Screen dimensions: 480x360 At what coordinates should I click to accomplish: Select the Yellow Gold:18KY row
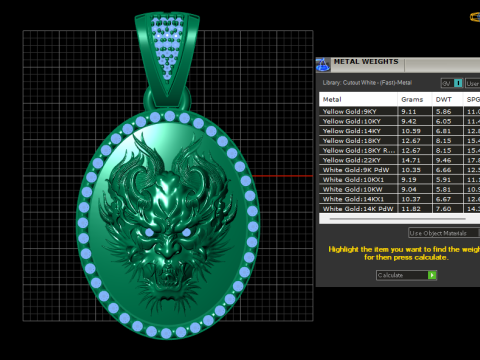(400, 141)
